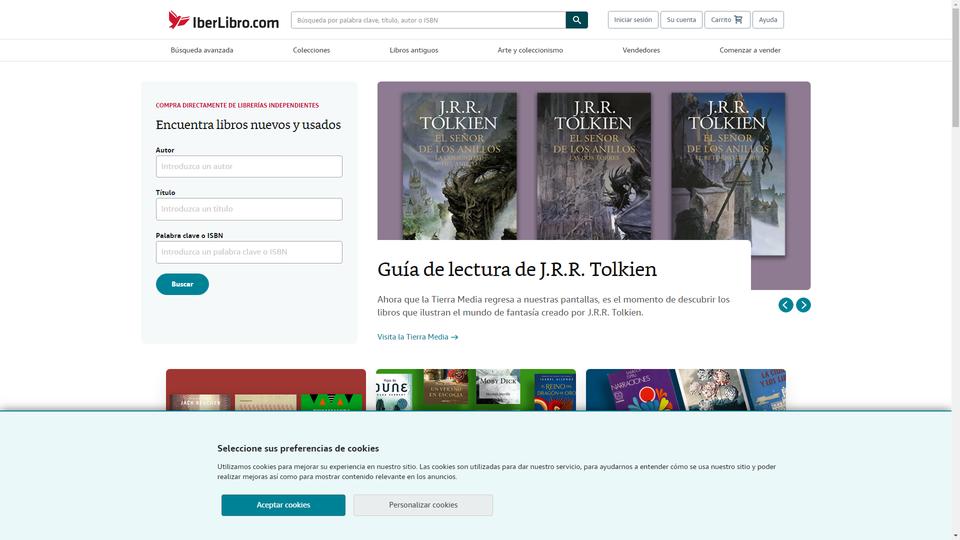Click Las Dos Torres book cover
This screenshot has height=540, width=960.
pyautogui.click(x=594, y=166)
